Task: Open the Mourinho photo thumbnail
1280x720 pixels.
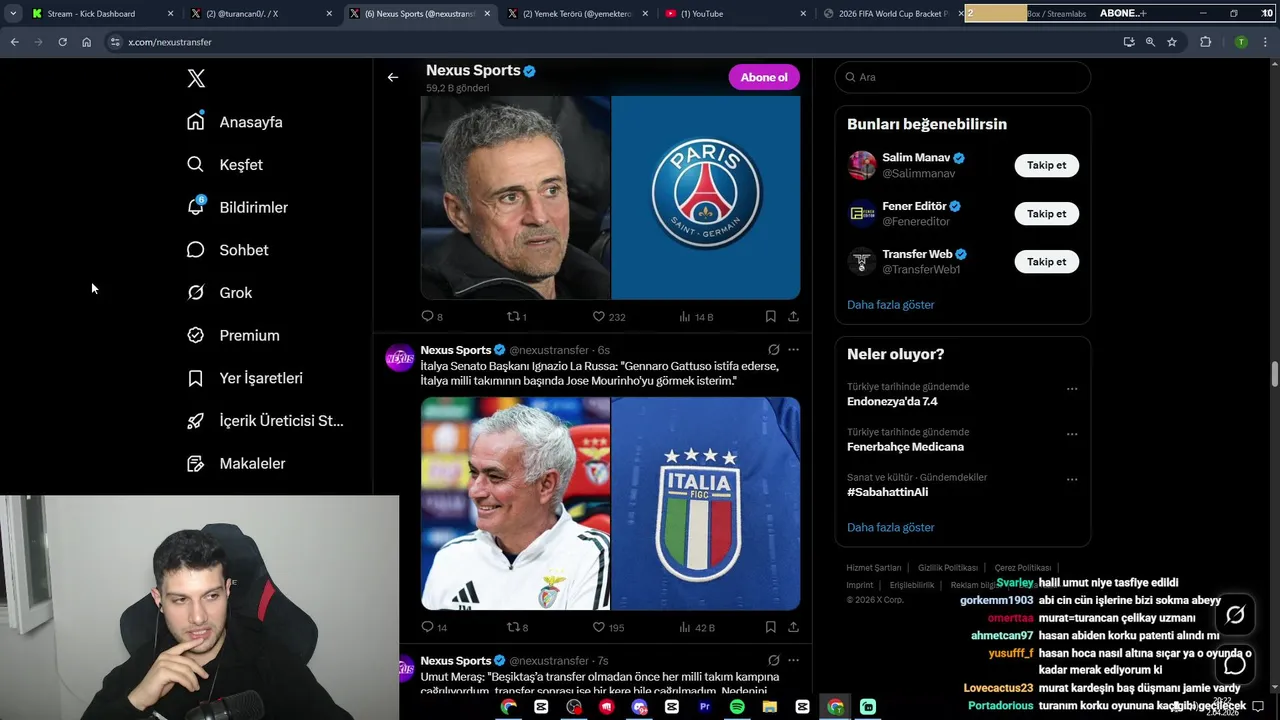Action: (515, 503)
